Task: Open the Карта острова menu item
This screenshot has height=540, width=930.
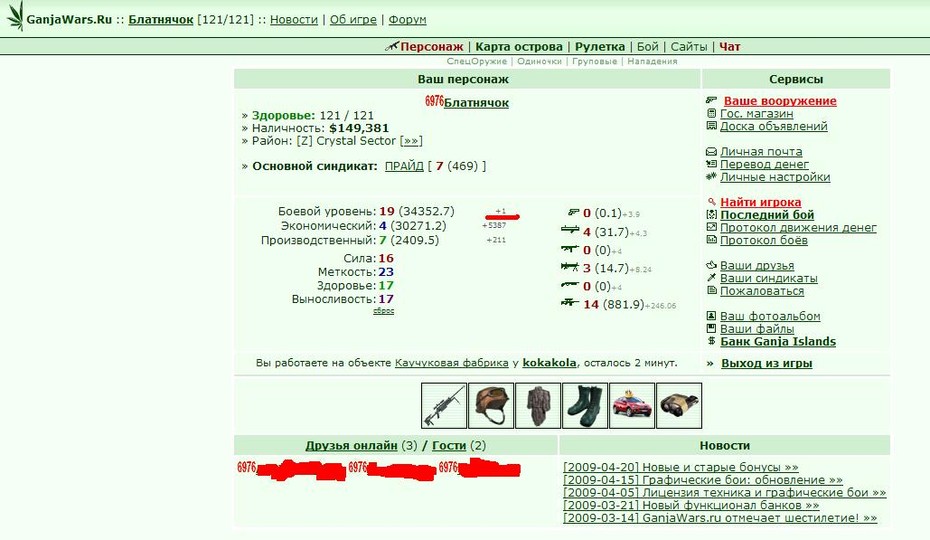Action: pos(519,46)
